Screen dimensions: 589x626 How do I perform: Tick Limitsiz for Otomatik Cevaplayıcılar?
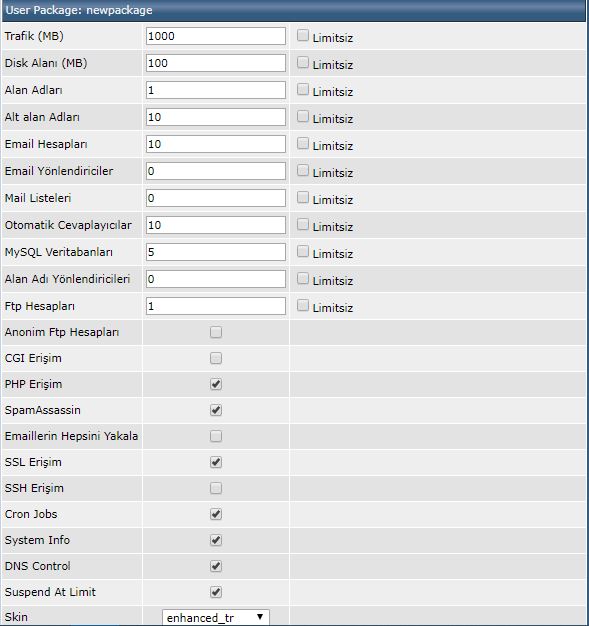point(303,224)
